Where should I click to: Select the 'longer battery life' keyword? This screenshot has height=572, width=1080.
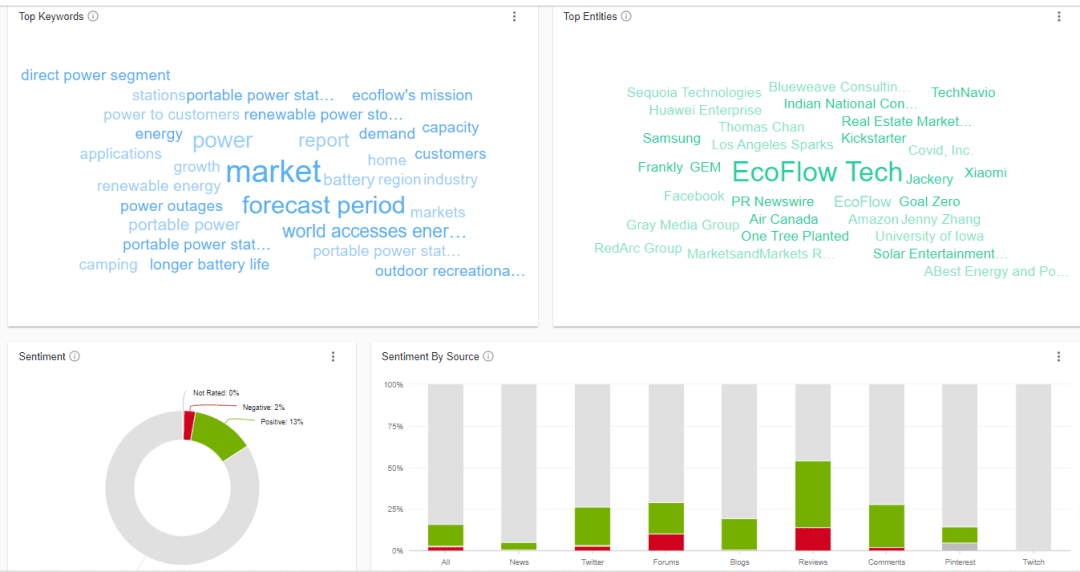(209, 265)
